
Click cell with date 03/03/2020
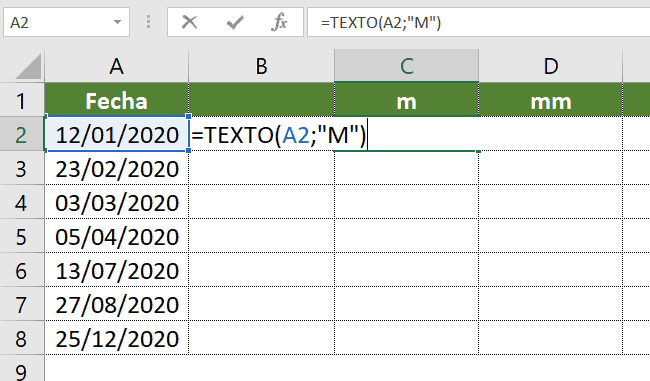point(116,202)
